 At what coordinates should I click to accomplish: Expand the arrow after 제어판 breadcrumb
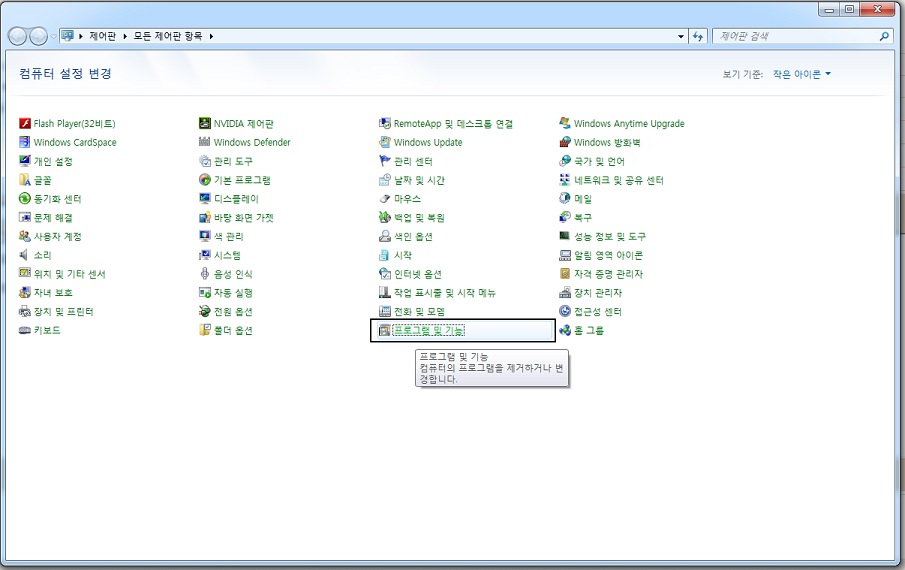pyautogui.click(x=125, y=36)
